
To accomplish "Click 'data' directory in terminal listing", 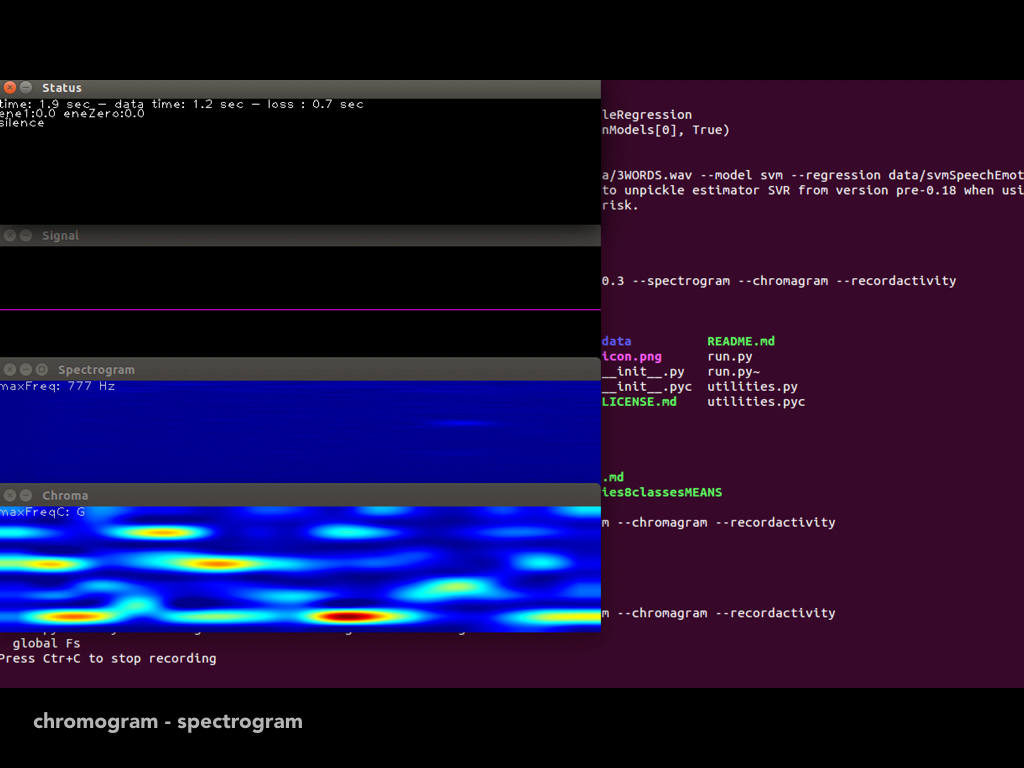I will pyautogui.click(x=616, y=341).
